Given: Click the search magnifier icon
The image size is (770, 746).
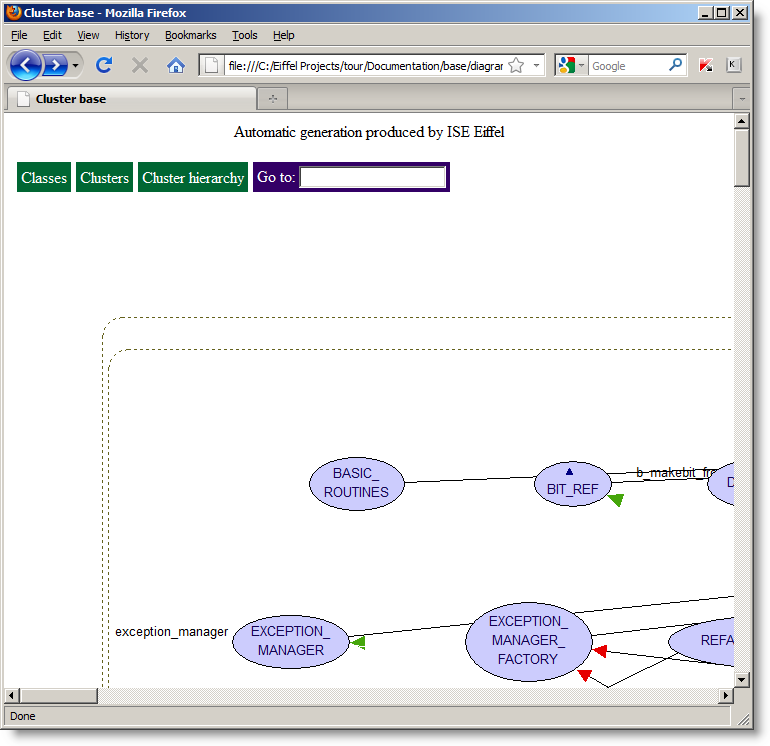Looking at the screenshot, I should click(676, 65).
